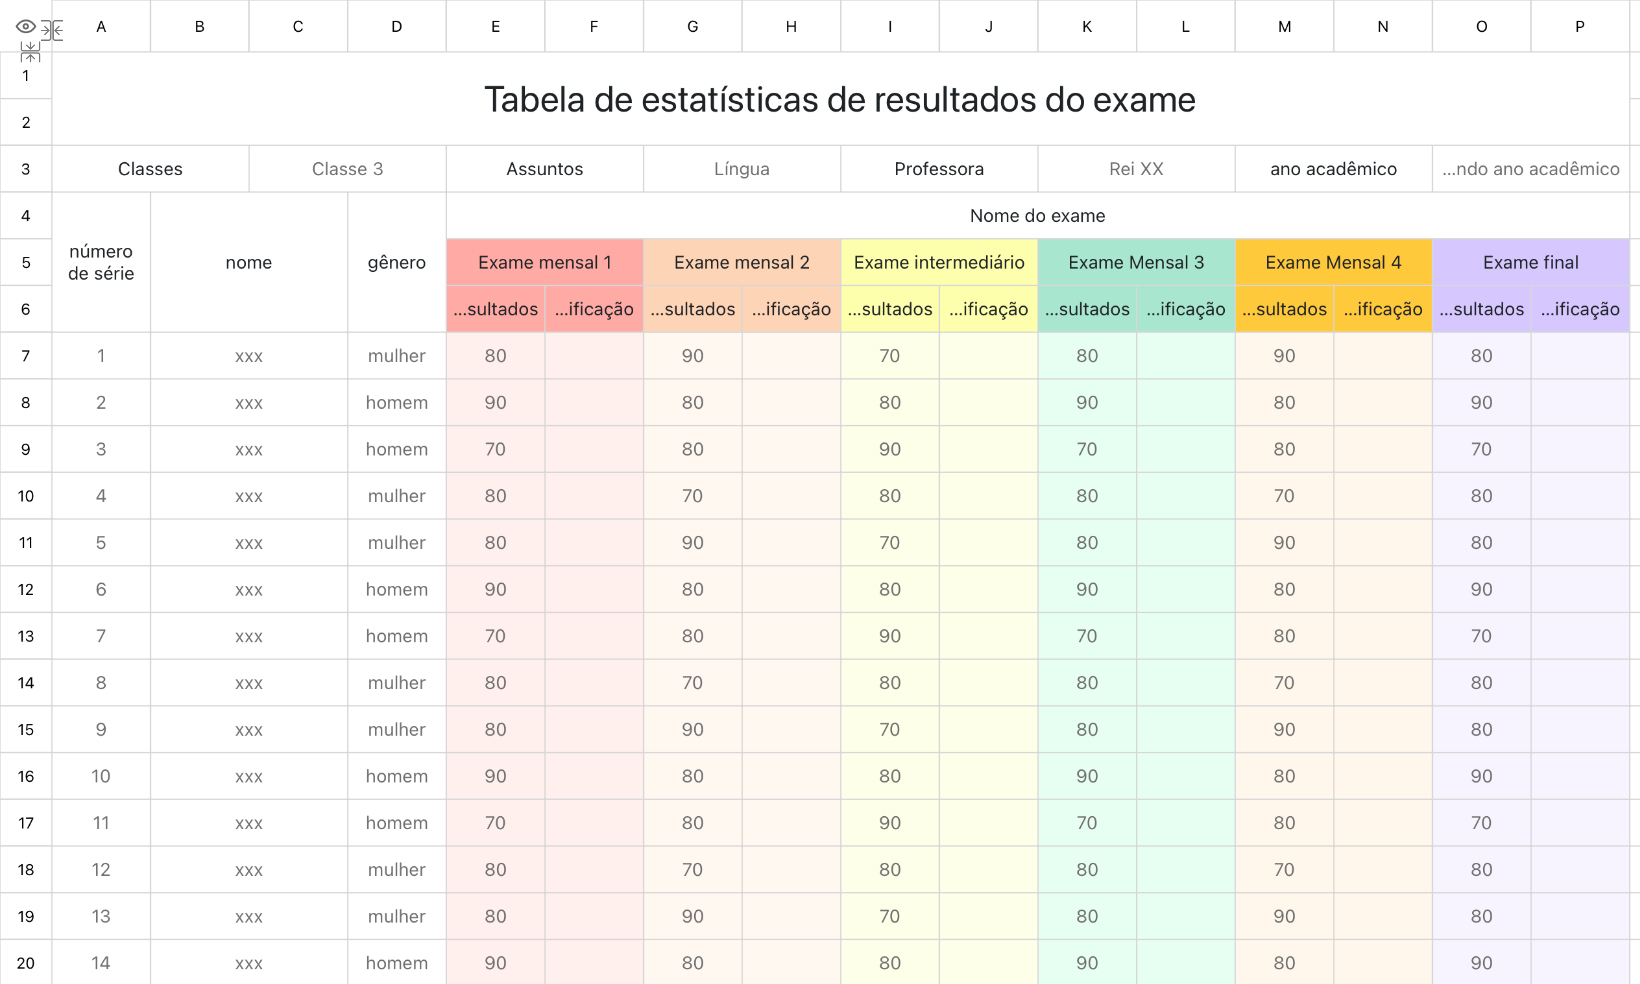Image resolution: width=1640 pixels, height=984 pixels.
Task: Toggle the eye visibility icon
Action: point(26,27)
